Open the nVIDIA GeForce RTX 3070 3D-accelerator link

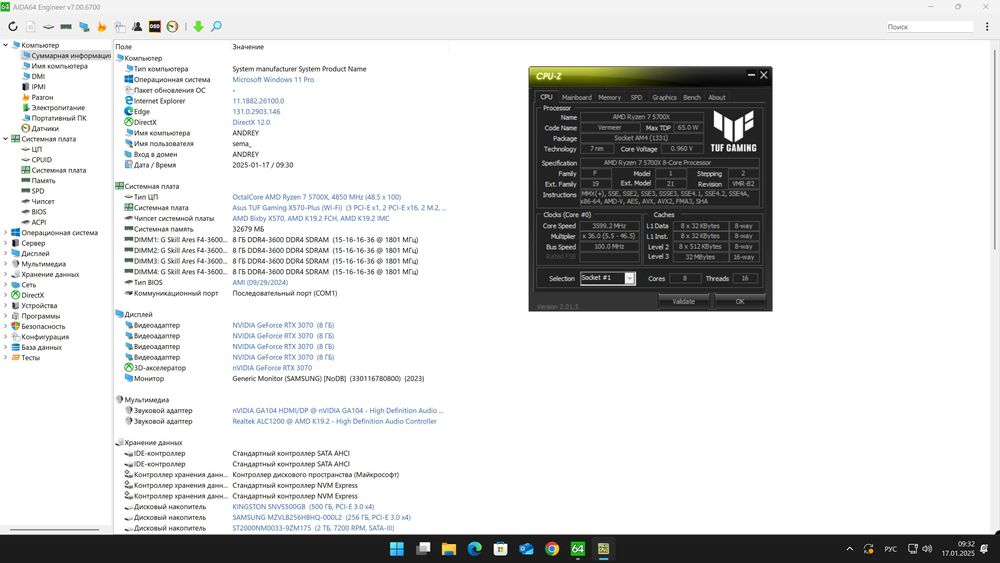coord(272,368)
